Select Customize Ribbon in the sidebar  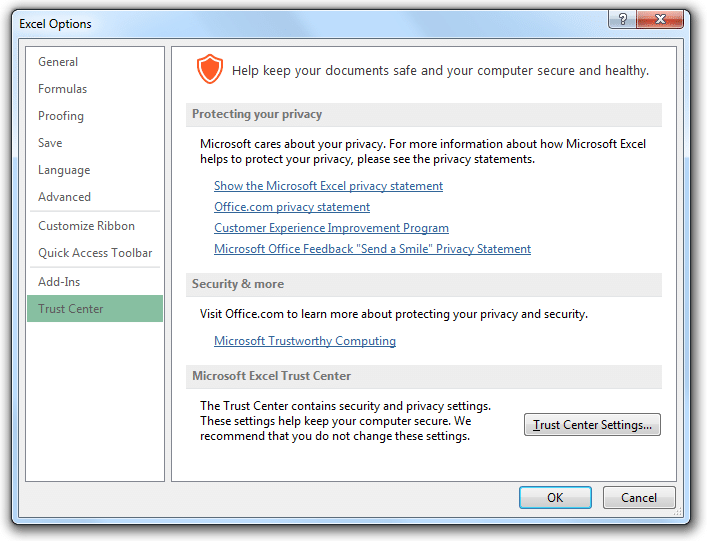tap(86, 226)
